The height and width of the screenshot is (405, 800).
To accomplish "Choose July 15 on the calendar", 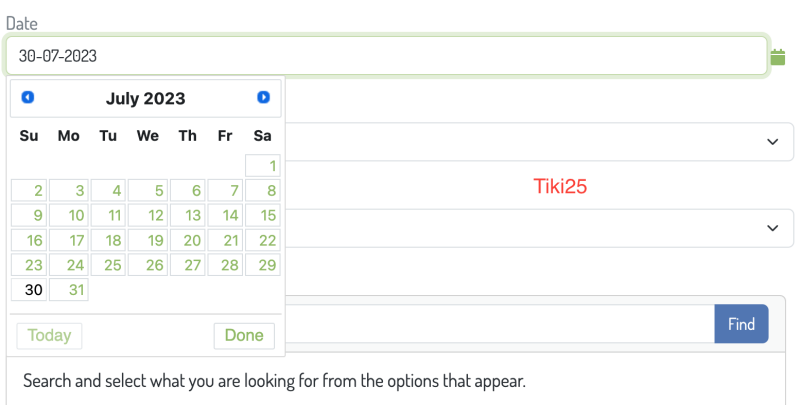I will point(263,215).
